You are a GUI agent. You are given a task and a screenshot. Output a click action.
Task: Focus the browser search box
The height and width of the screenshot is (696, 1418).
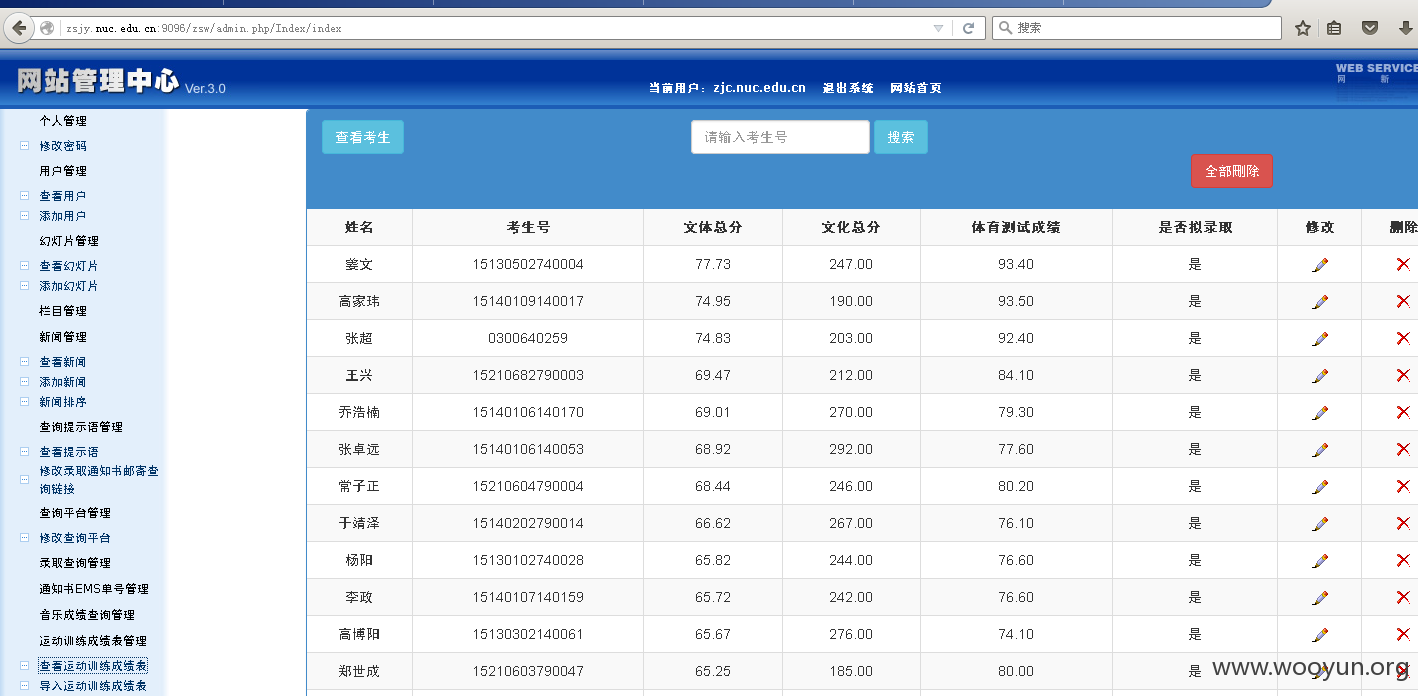(x=1137, y=28)
